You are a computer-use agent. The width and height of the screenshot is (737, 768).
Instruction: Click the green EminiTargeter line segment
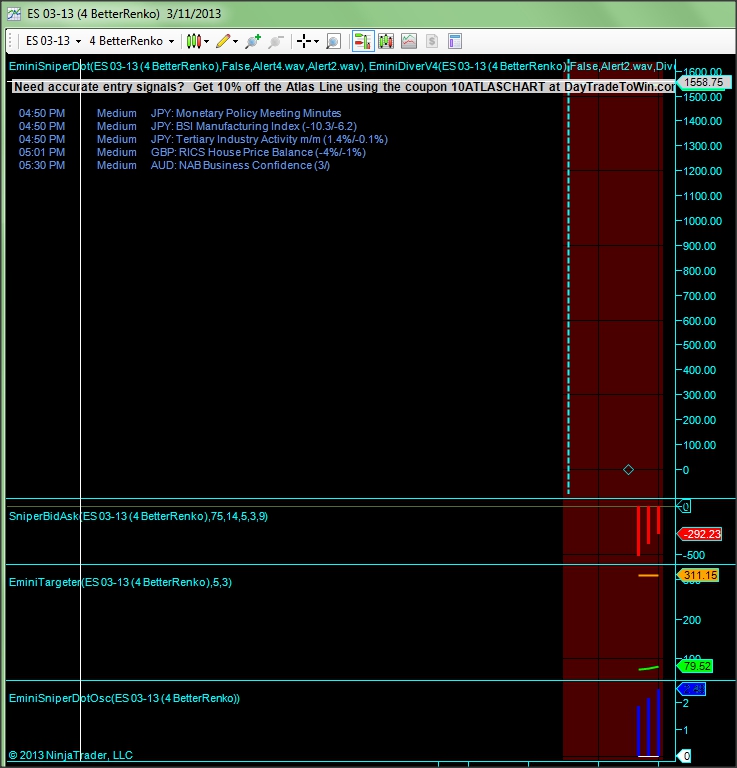tap(648, 668)
